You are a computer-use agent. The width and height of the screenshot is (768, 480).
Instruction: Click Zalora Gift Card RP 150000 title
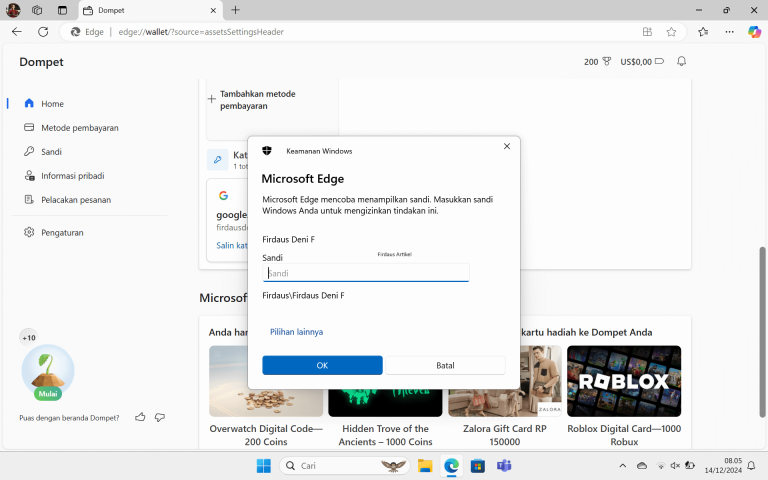[504, 435]
